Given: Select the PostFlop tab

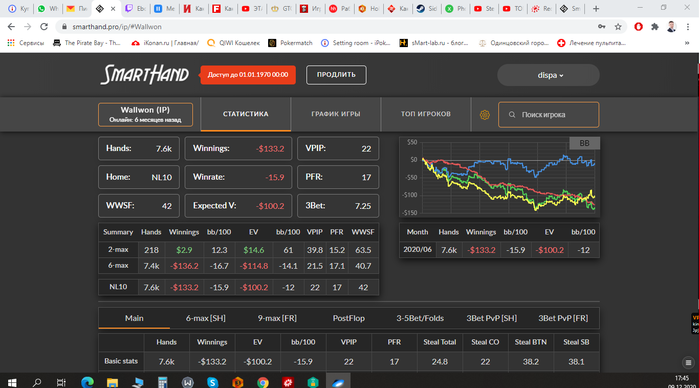Looking at the screenshot, I should click(x=349, y=318).
